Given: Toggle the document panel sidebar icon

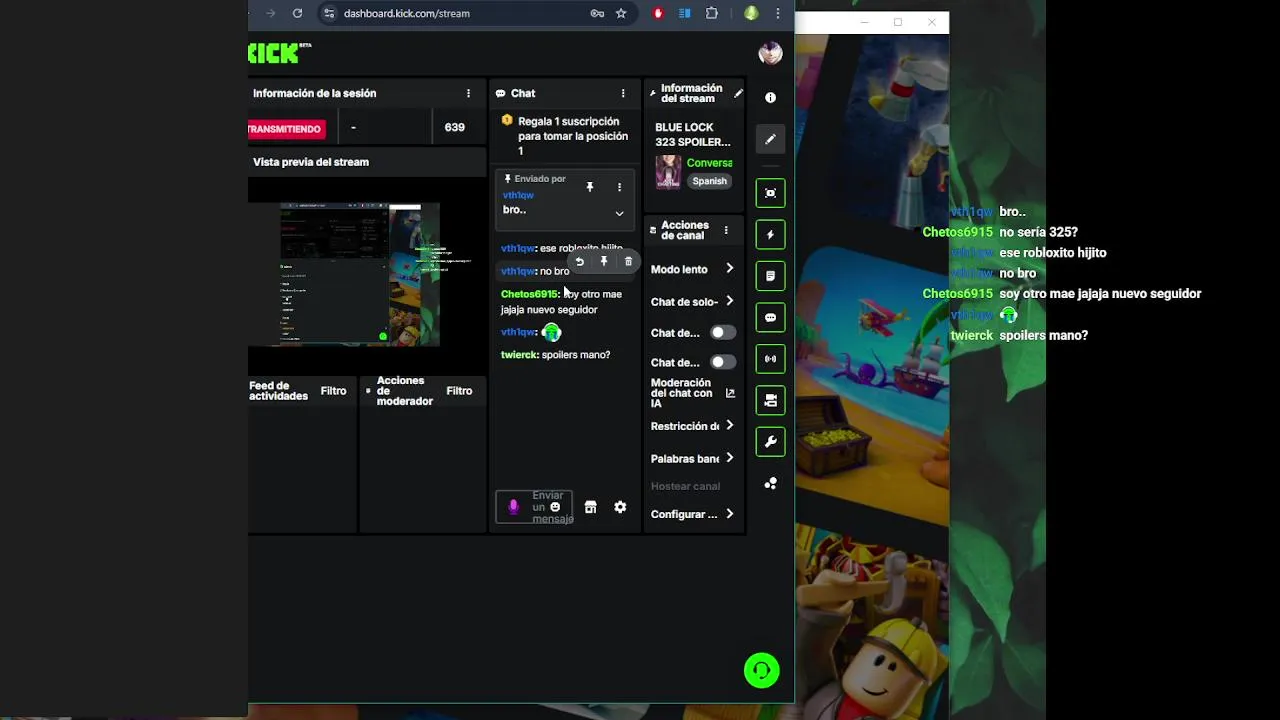Looking at the screenshot, I should click(x=770, y=276).
